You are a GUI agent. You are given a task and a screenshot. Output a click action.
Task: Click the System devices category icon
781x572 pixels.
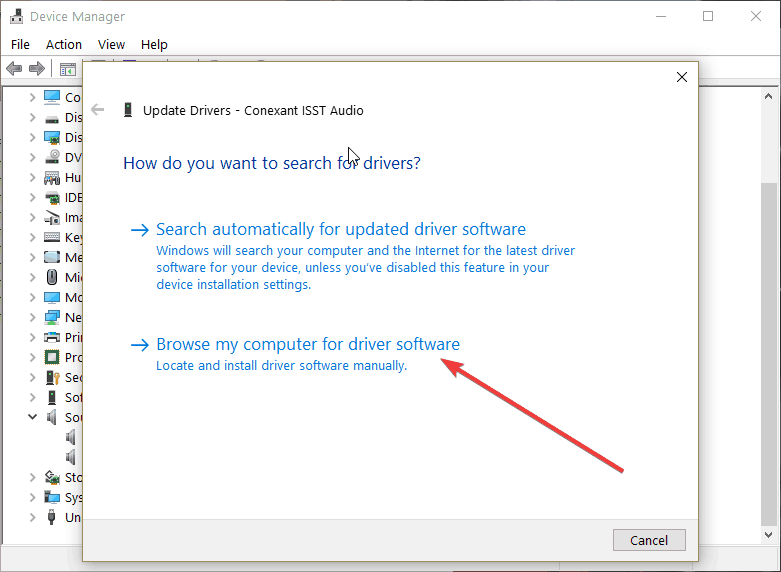(x=52, y=497)
